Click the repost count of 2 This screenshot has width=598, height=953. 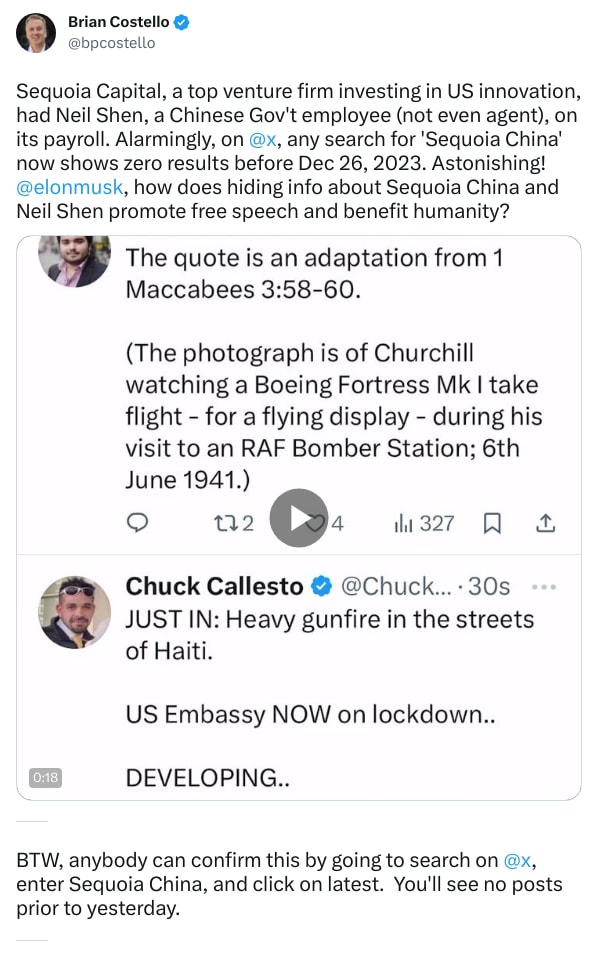pyautogui.click(x=248, y=522)
